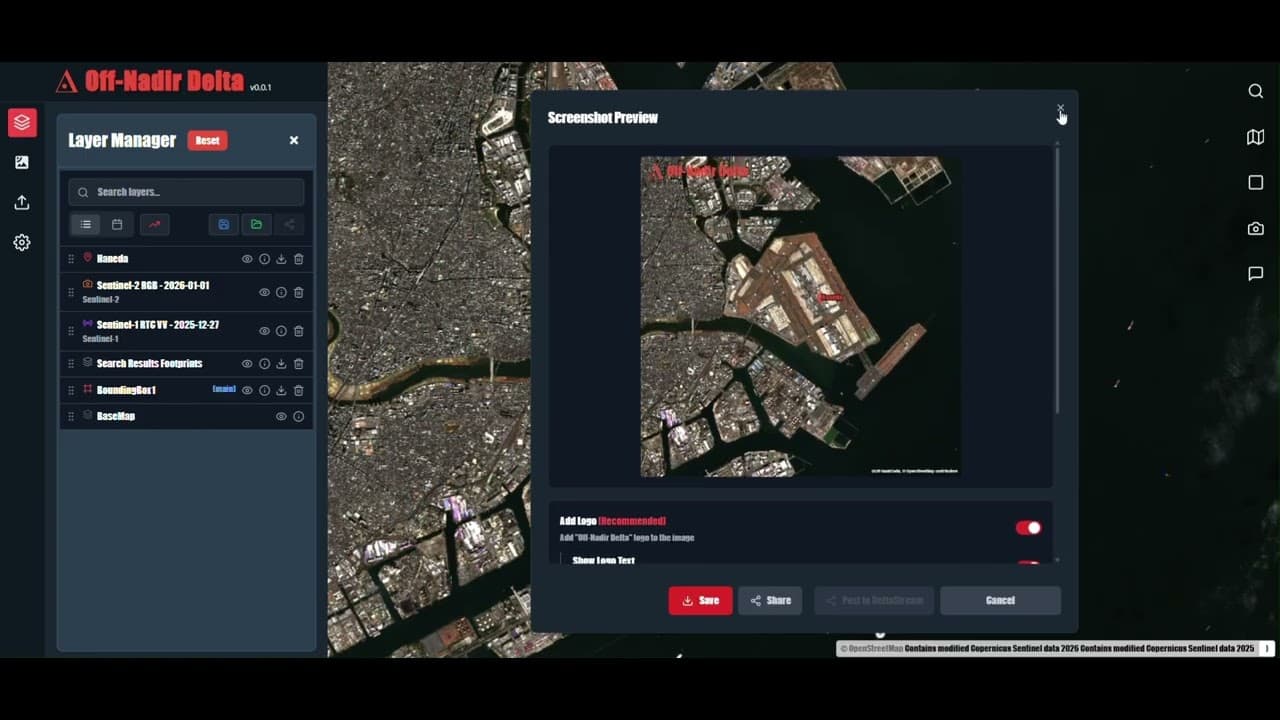Click the blue save layers icon

223,224
